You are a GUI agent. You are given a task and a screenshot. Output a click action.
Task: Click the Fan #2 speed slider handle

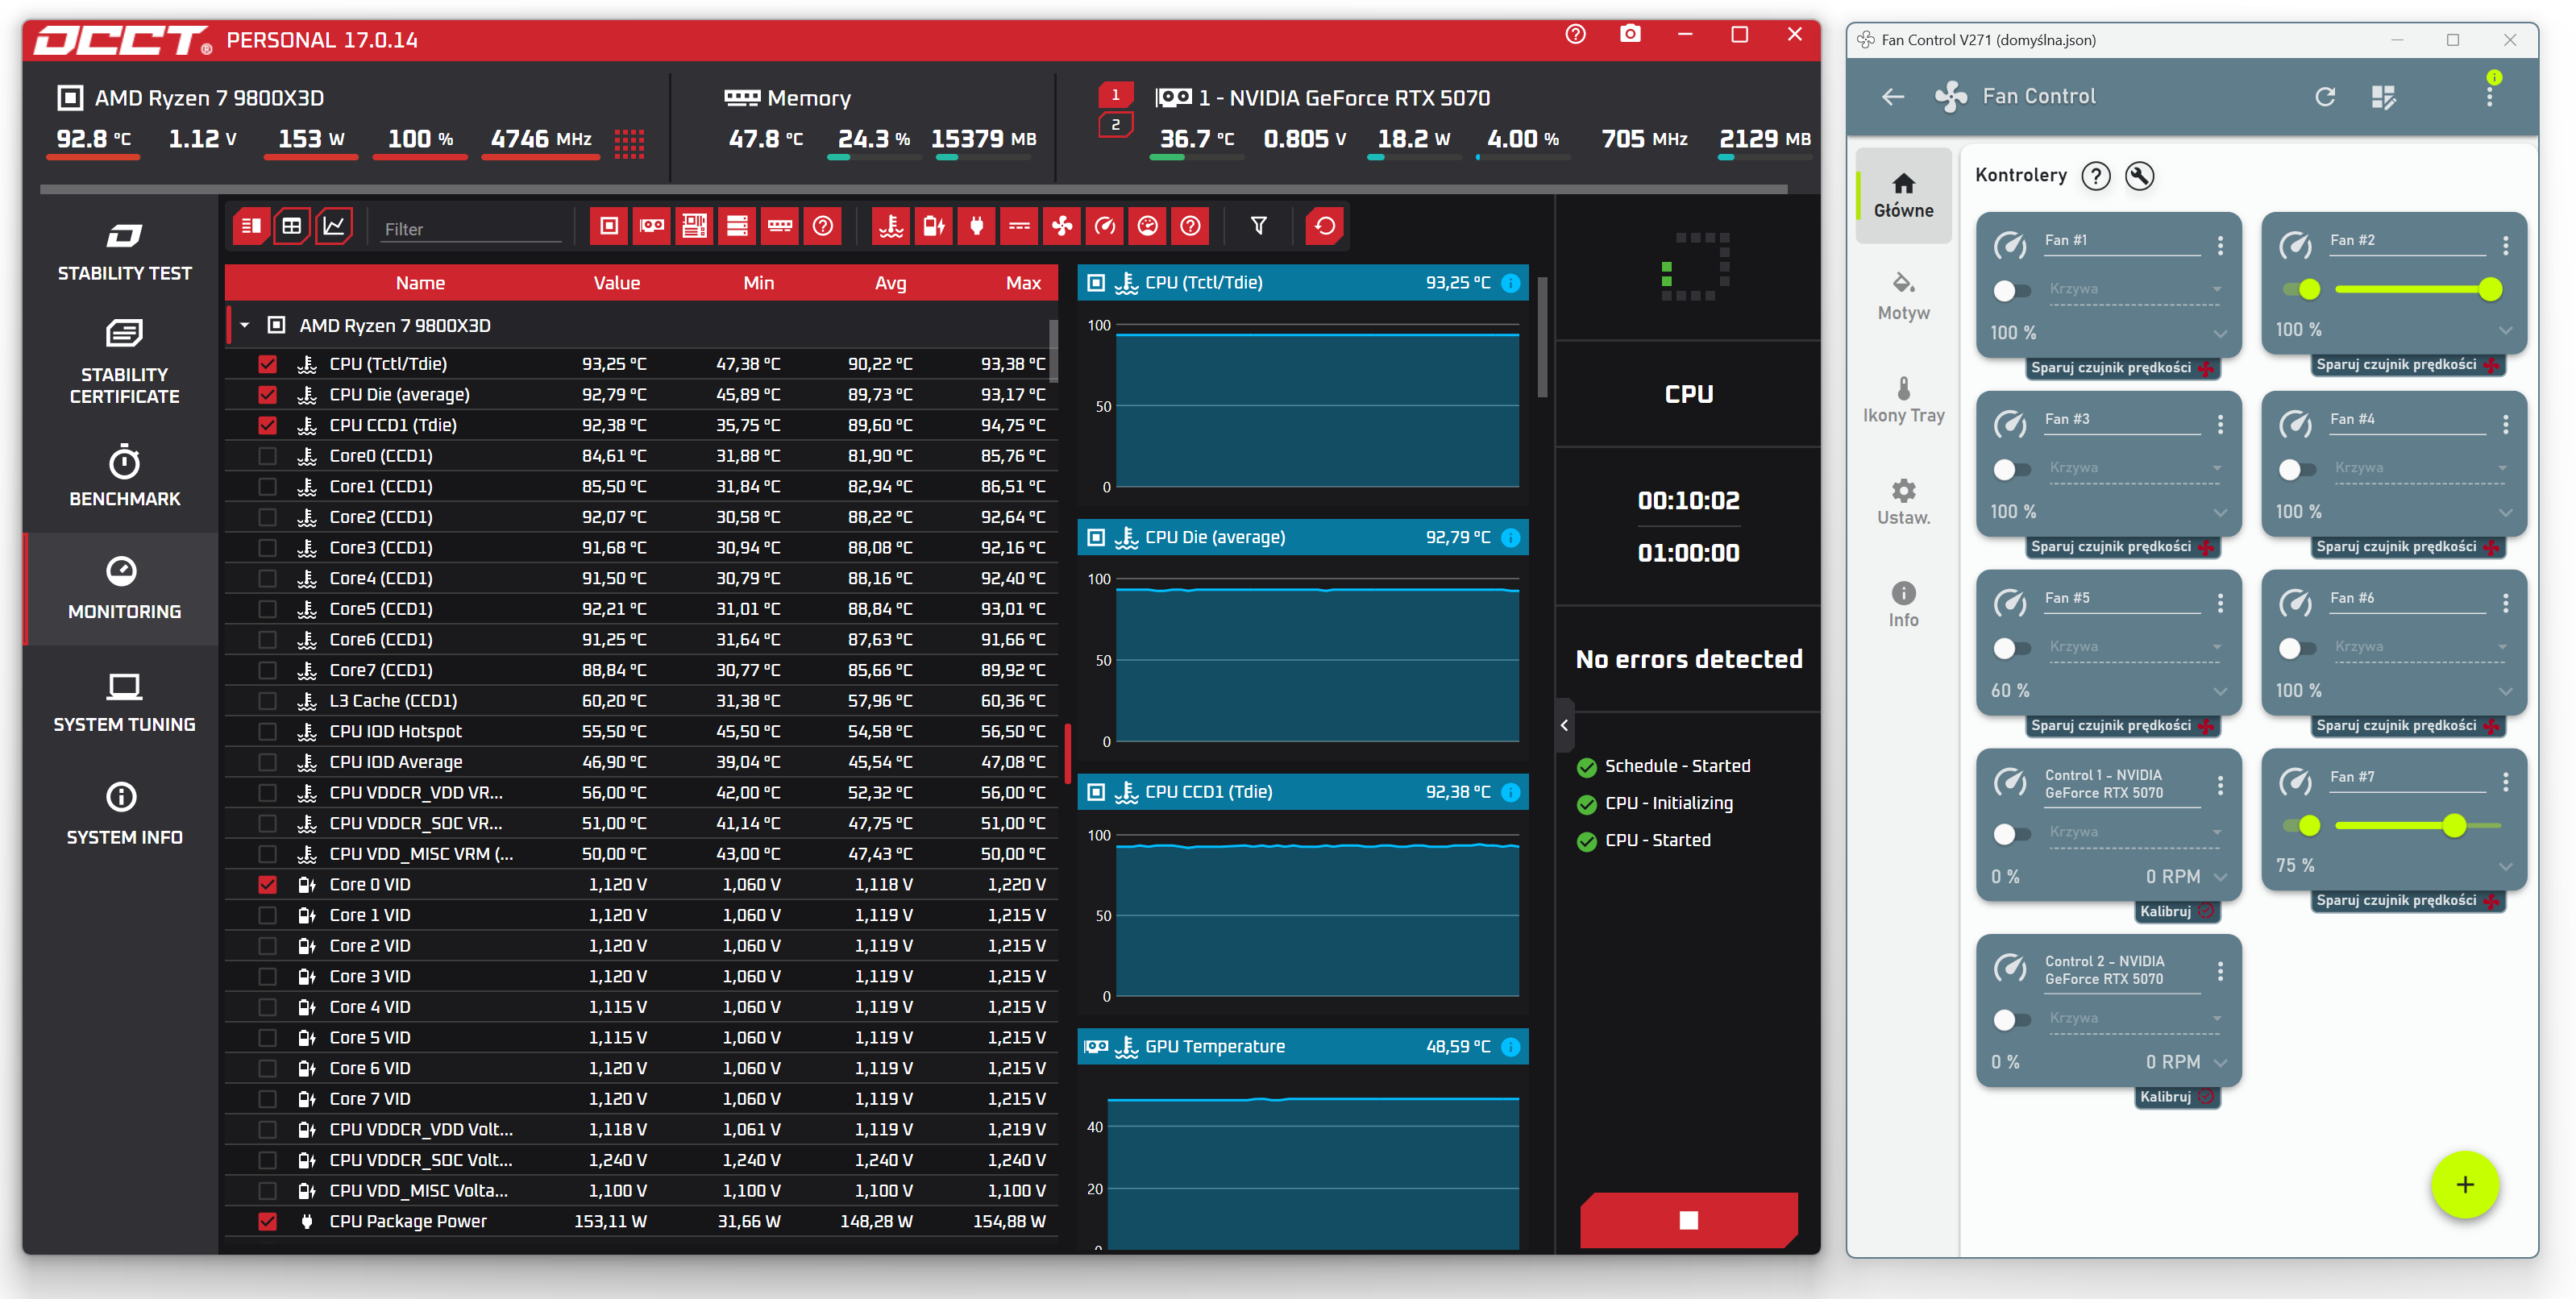tap(2490, 290)
